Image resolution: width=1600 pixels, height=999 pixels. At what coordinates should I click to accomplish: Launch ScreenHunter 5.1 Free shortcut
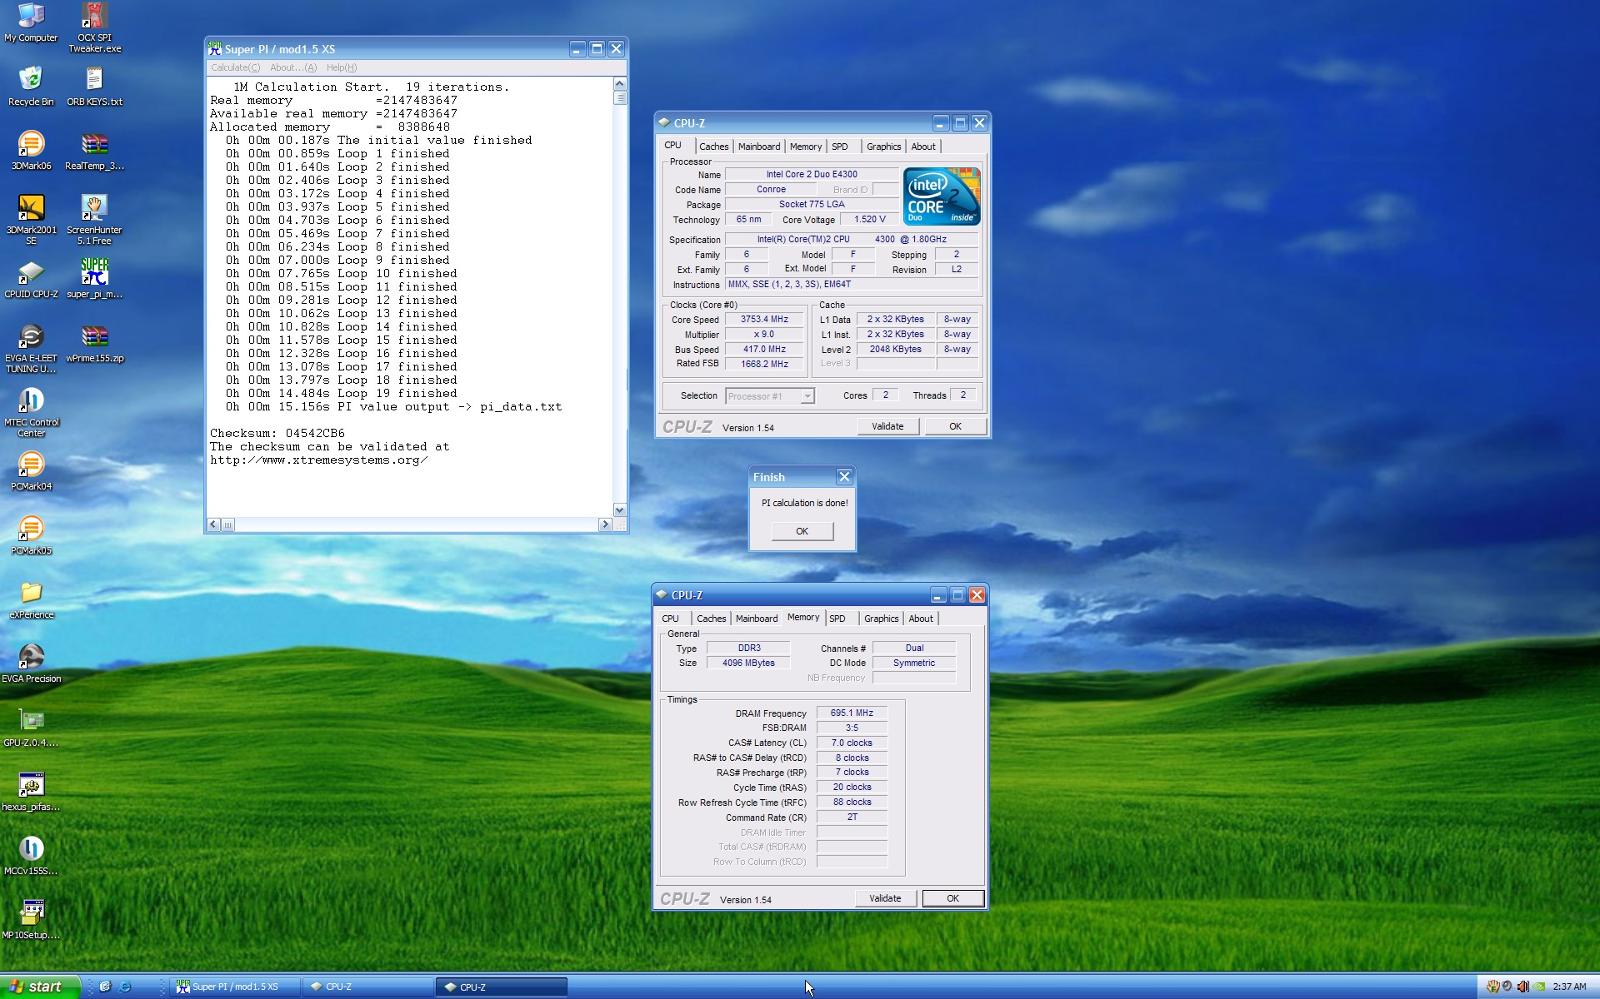click(94, 219)
